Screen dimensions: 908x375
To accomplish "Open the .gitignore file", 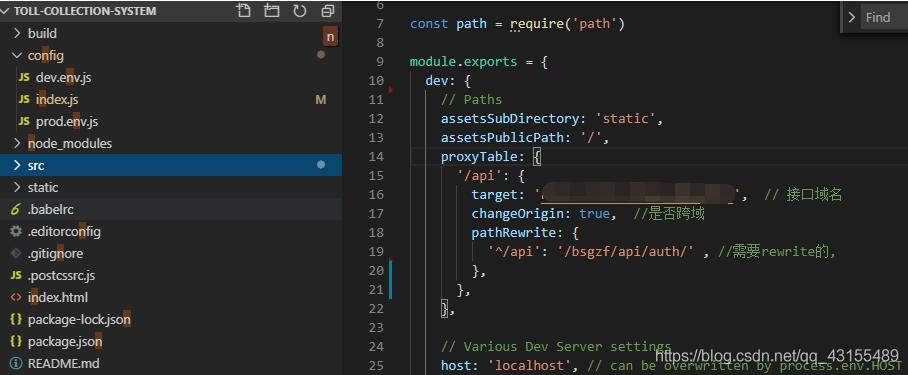I will click(171, 253).
